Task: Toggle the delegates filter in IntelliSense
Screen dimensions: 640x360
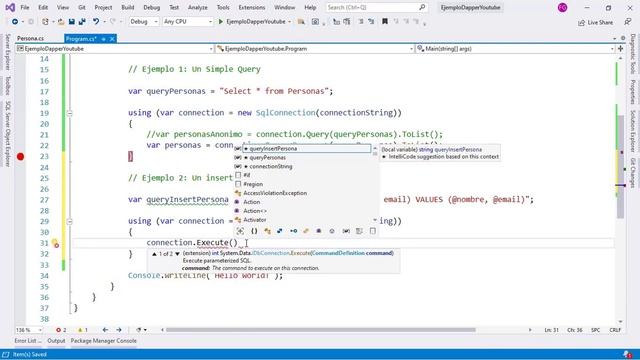Action: click(319, 231)
